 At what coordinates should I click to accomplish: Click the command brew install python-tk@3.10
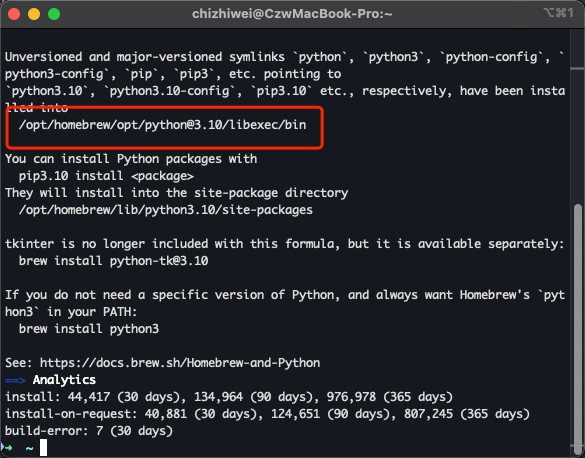point(113,261)
